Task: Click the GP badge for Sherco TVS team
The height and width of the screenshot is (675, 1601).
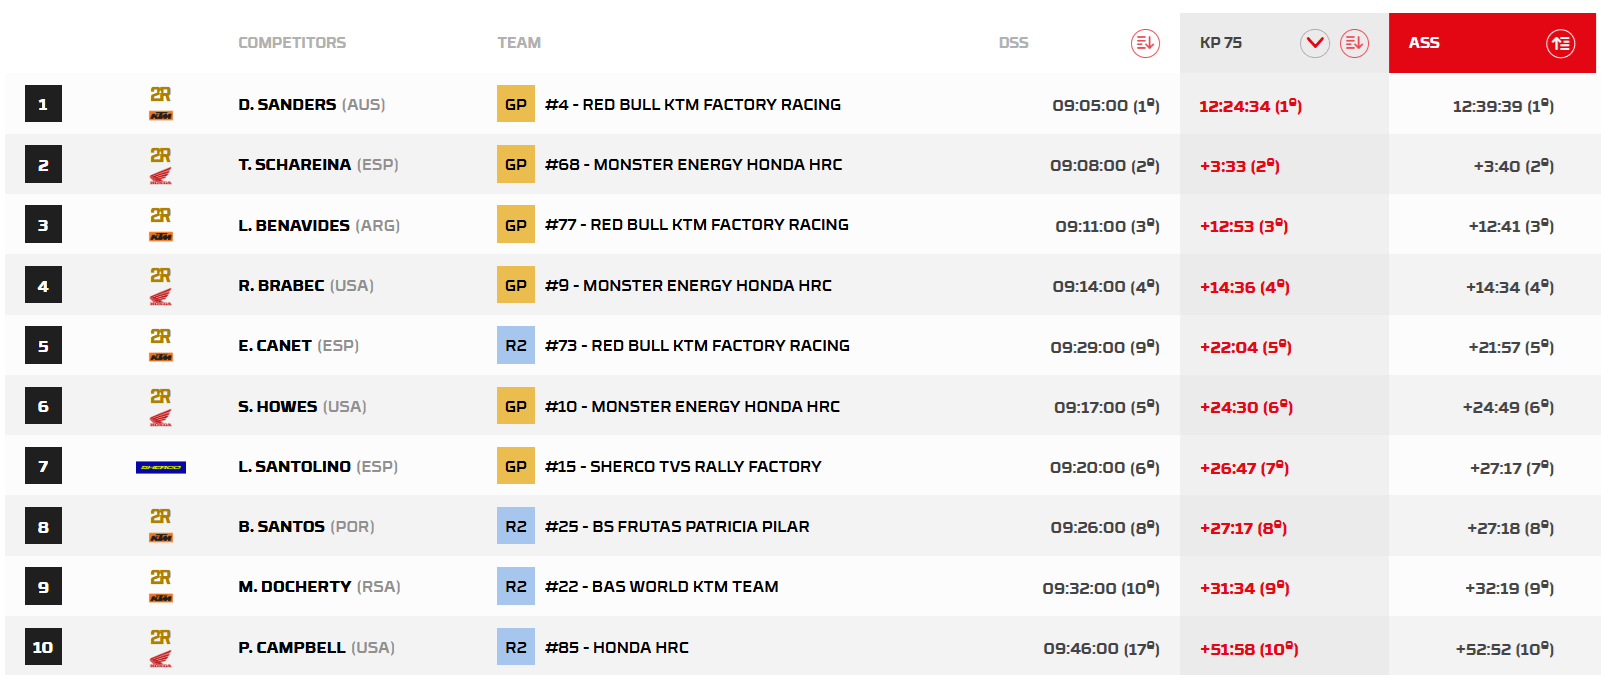Action: coord(516,466)
